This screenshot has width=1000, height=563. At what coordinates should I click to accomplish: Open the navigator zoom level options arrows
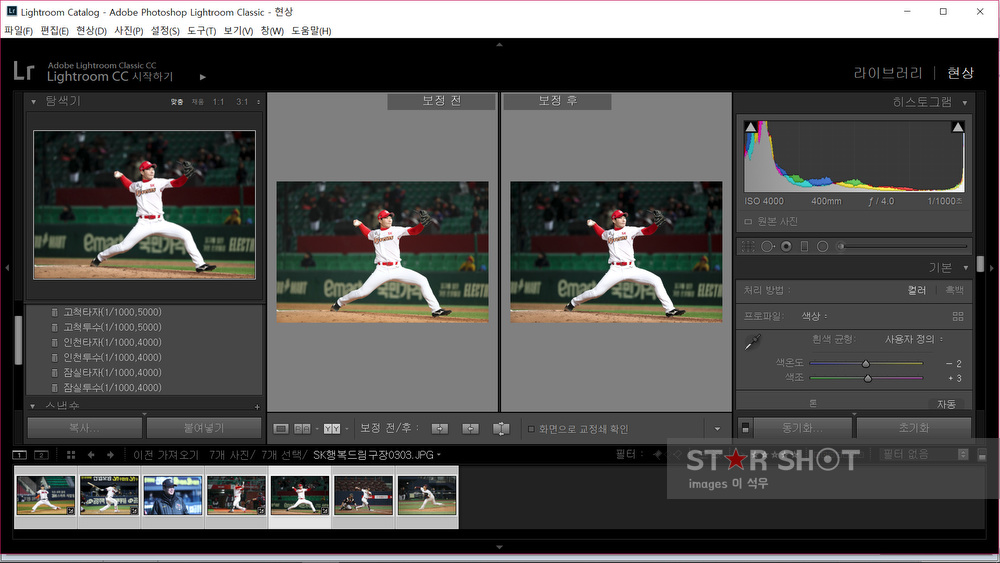(258, 102)
